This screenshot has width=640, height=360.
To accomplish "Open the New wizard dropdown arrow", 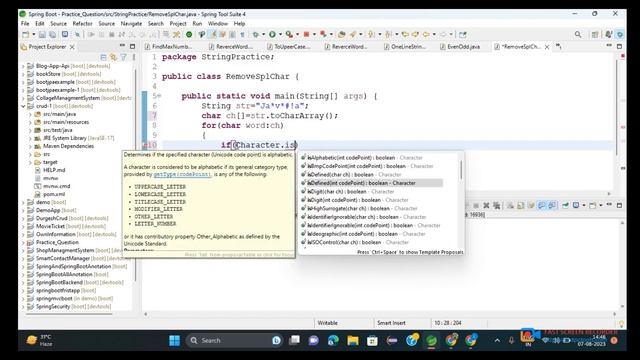I will 34,35.
